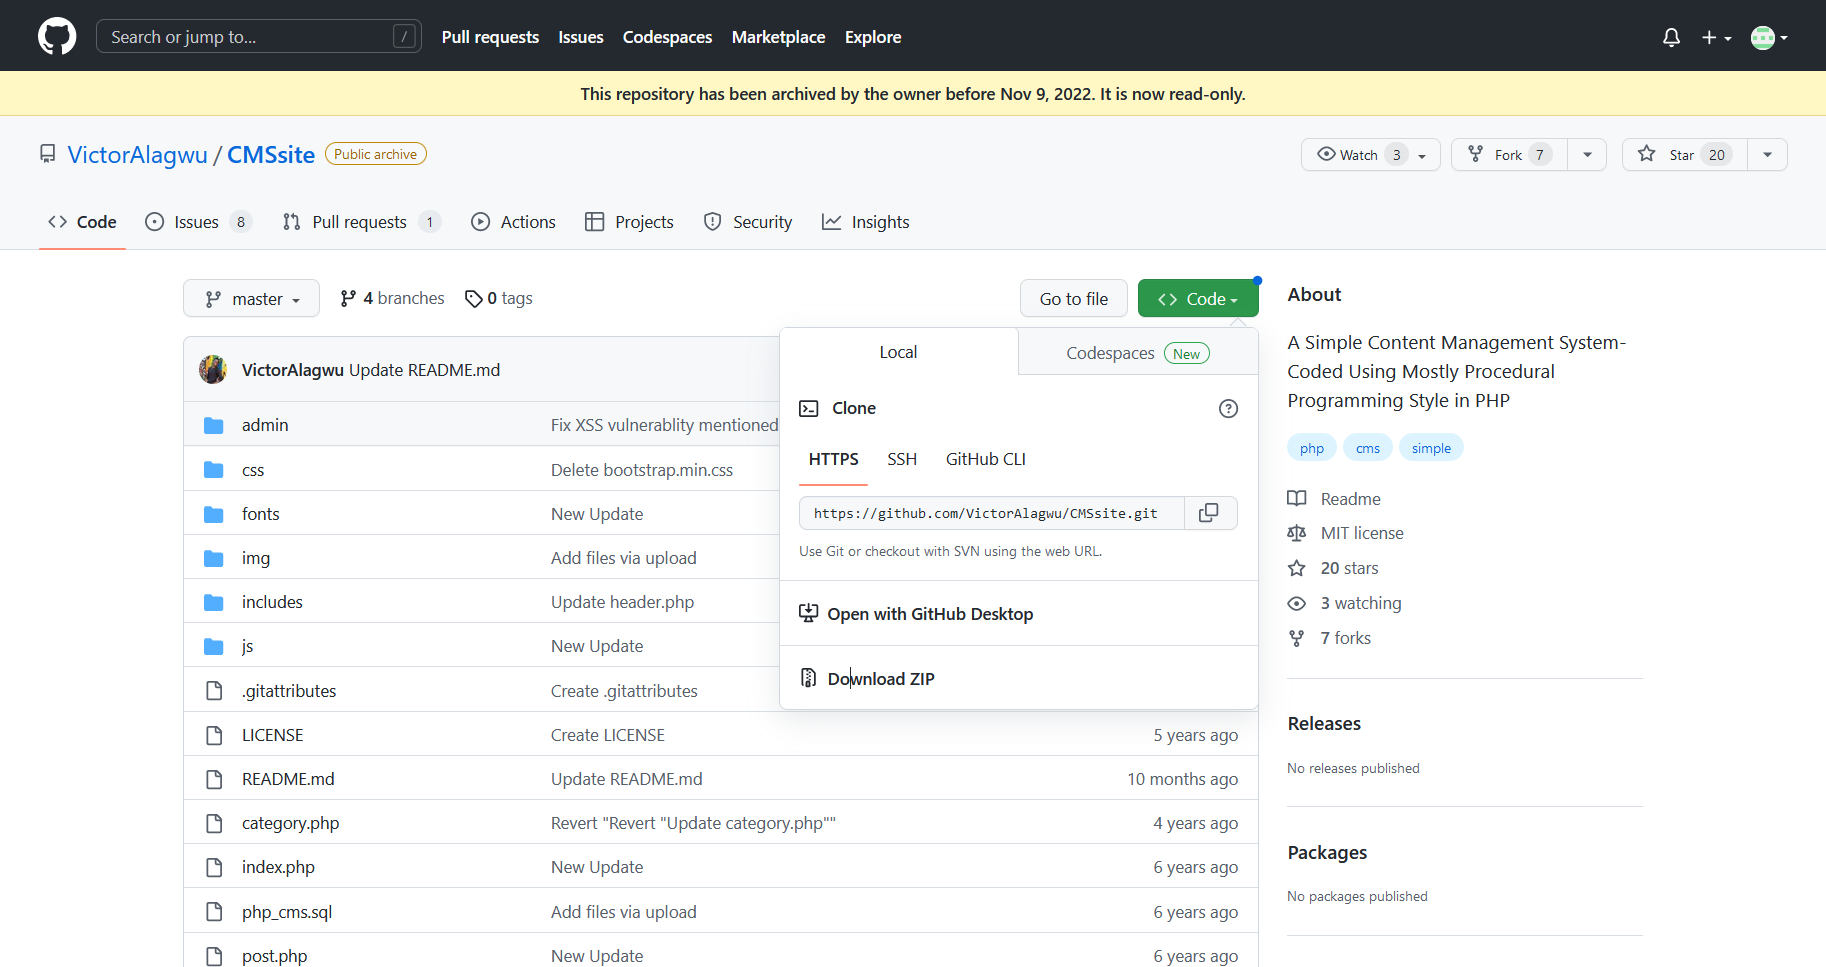The image size is (1826, 967).
Task: Open Codespaces in top navigation
Action: click(x=667, y=37)
